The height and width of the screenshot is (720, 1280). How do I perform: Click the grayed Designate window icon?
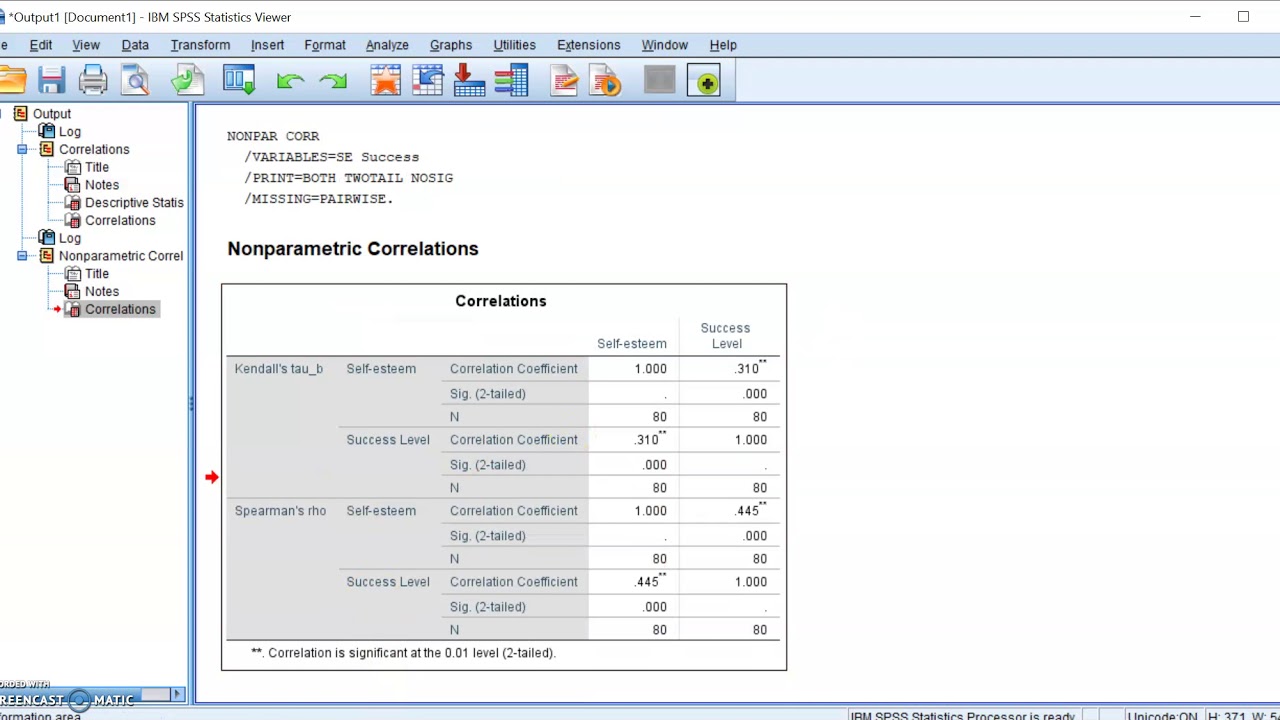point(659,81)
